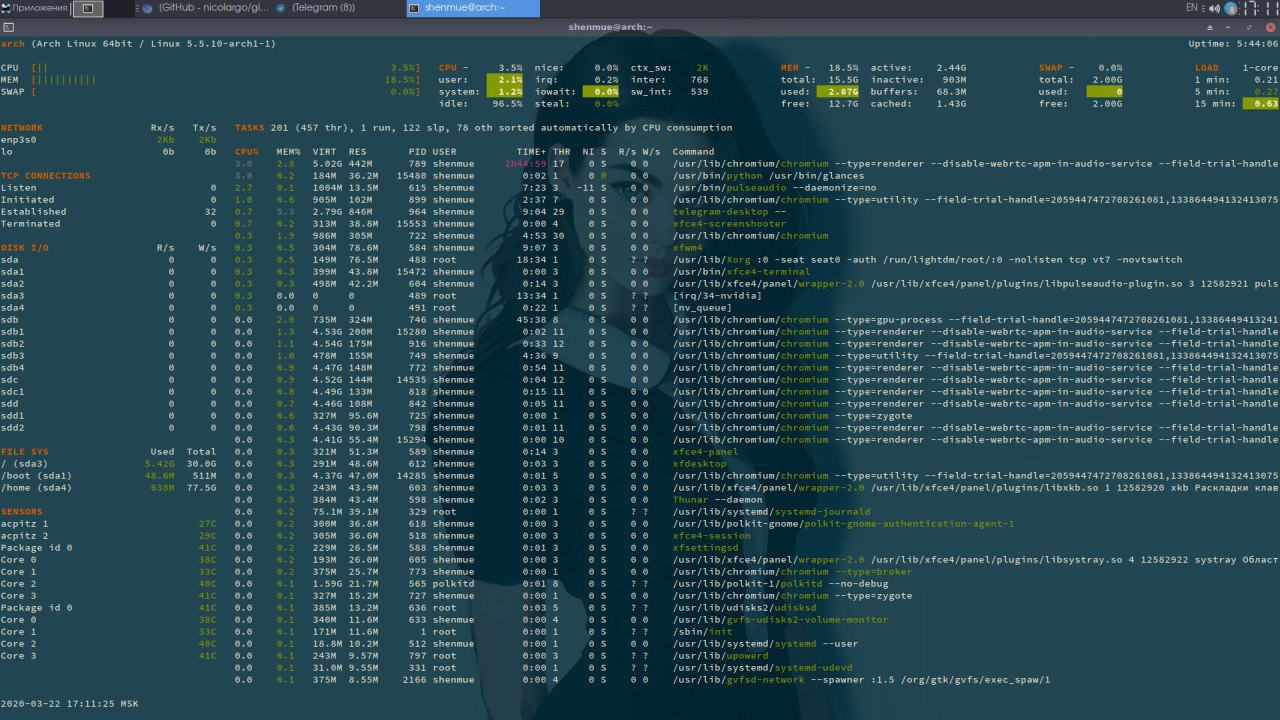This screenshot has height=720, width=1280.
Task: Click the Telegram icon in the taskbar
Action: tap(281, 8)
